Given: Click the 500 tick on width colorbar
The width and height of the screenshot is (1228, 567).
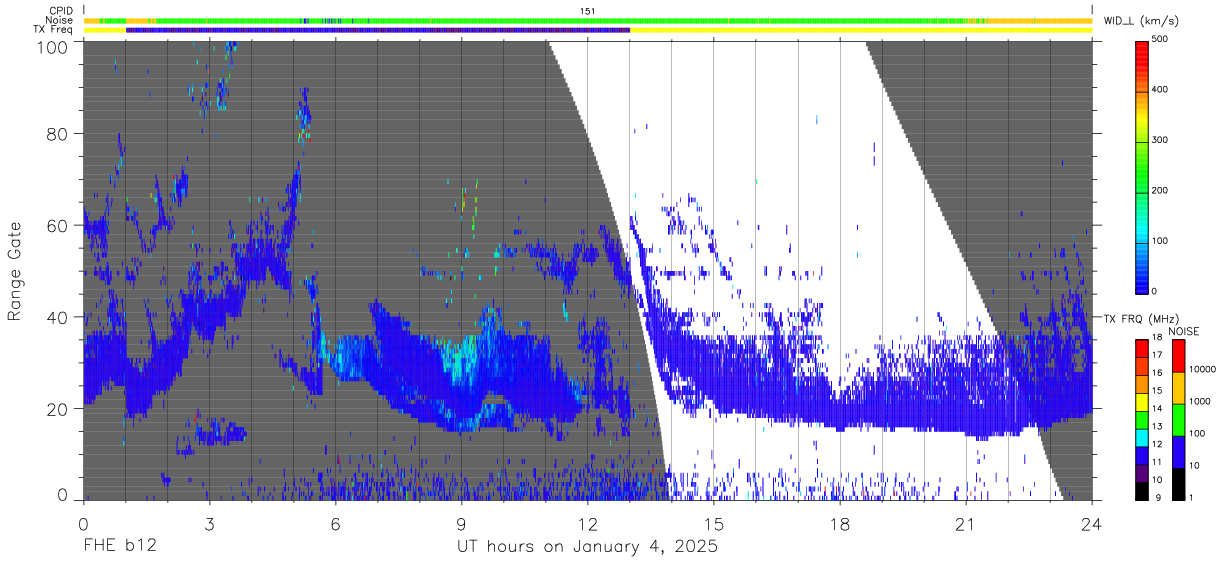Looking at the screenshot, I should tap(1159, 40).
